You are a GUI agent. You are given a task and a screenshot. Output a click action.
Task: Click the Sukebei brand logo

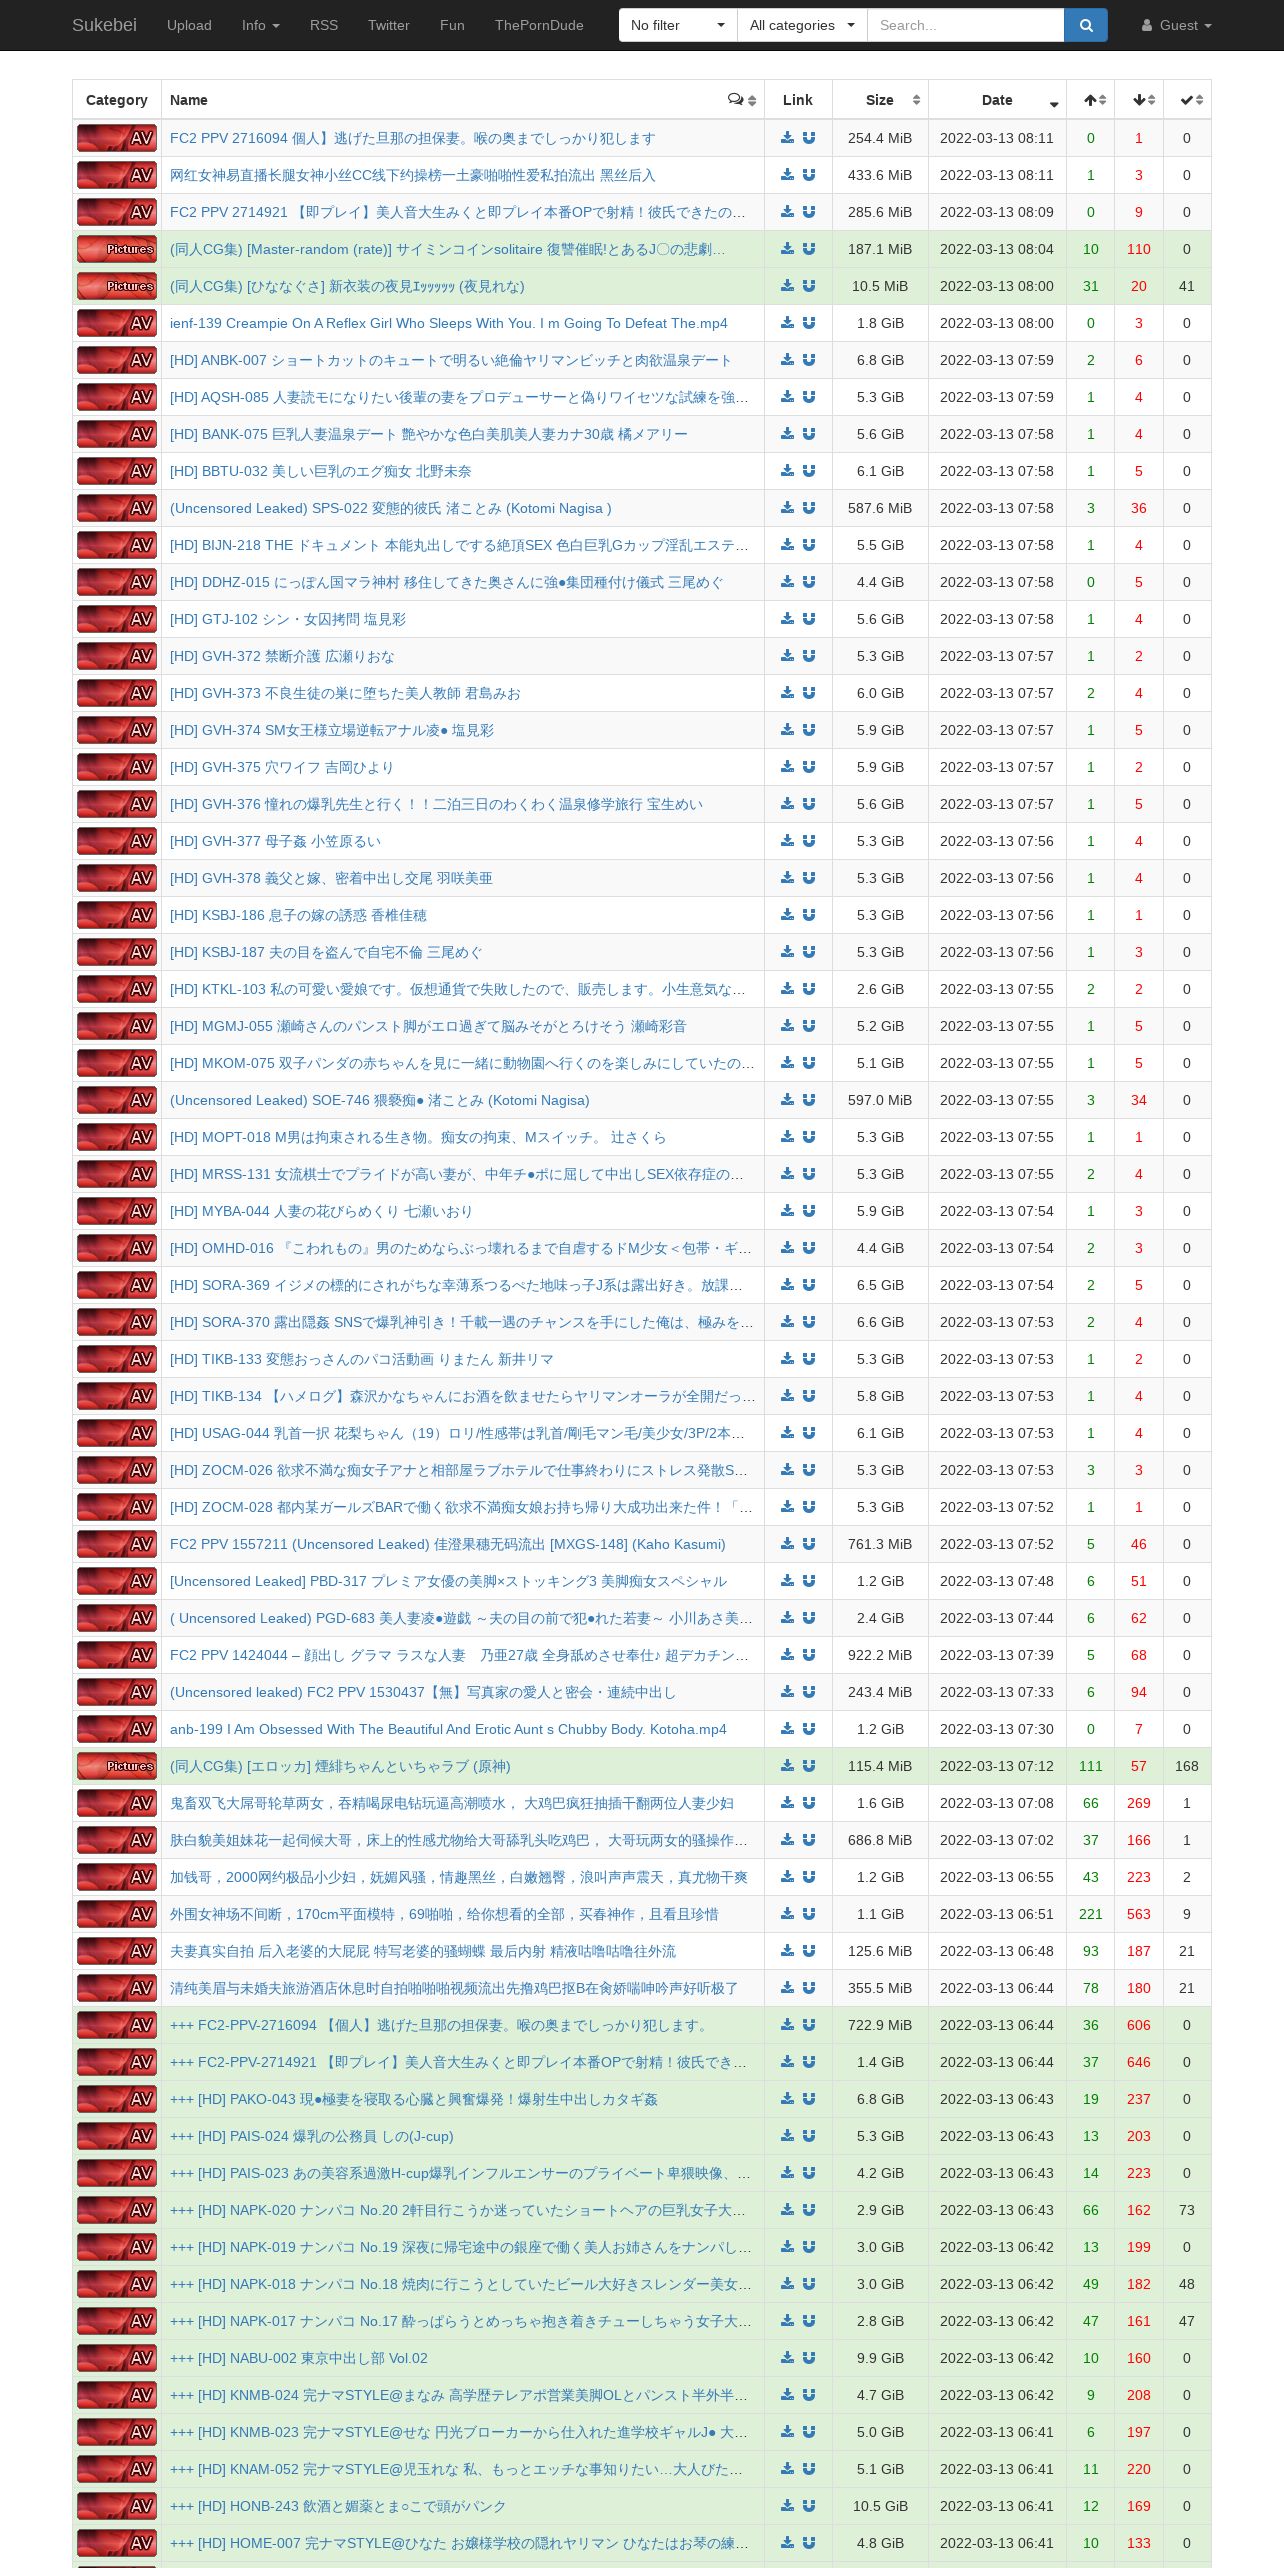click(x=104, y=25)
